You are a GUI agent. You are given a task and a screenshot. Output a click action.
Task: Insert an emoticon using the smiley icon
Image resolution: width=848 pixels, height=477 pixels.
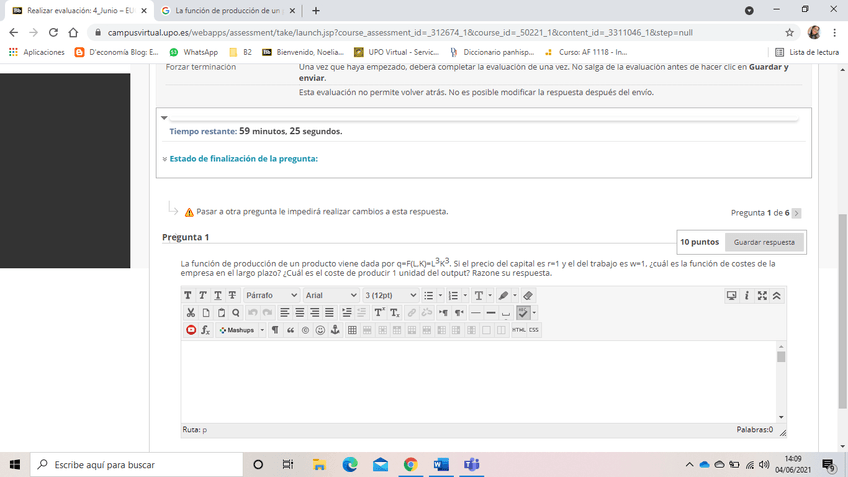tap(320, 330)
